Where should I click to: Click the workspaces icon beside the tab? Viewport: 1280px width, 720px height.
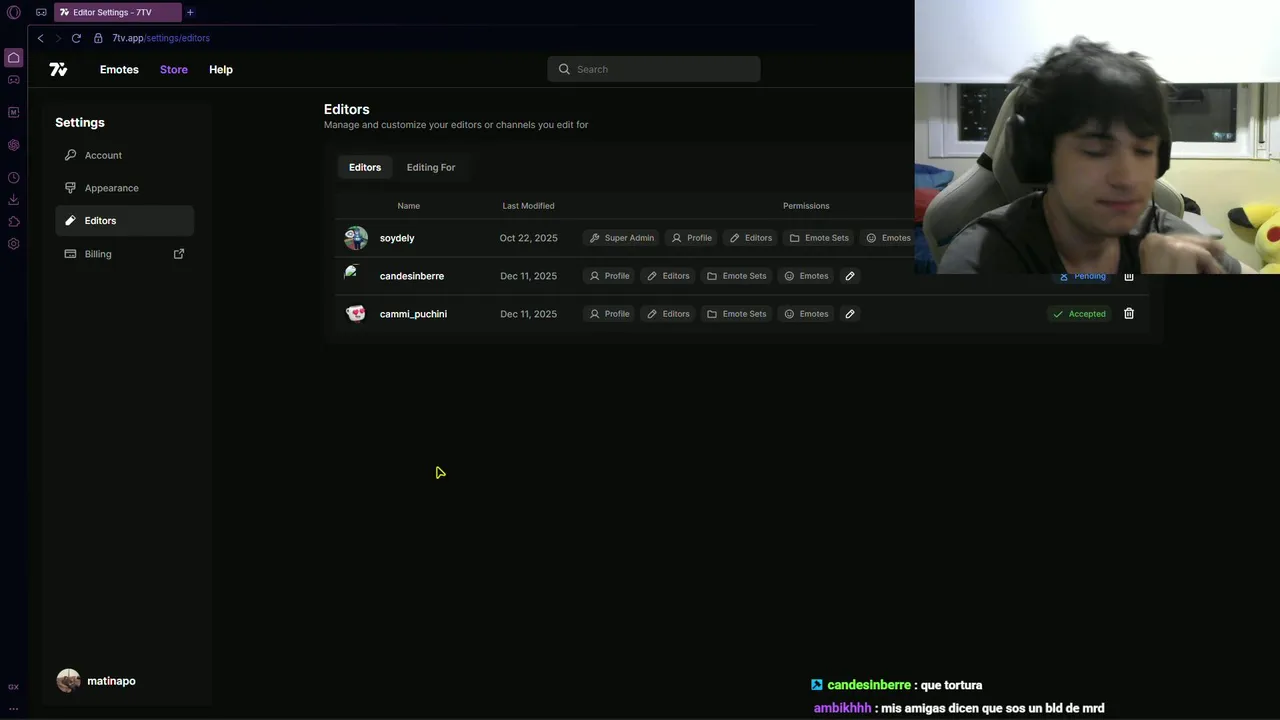41,13
